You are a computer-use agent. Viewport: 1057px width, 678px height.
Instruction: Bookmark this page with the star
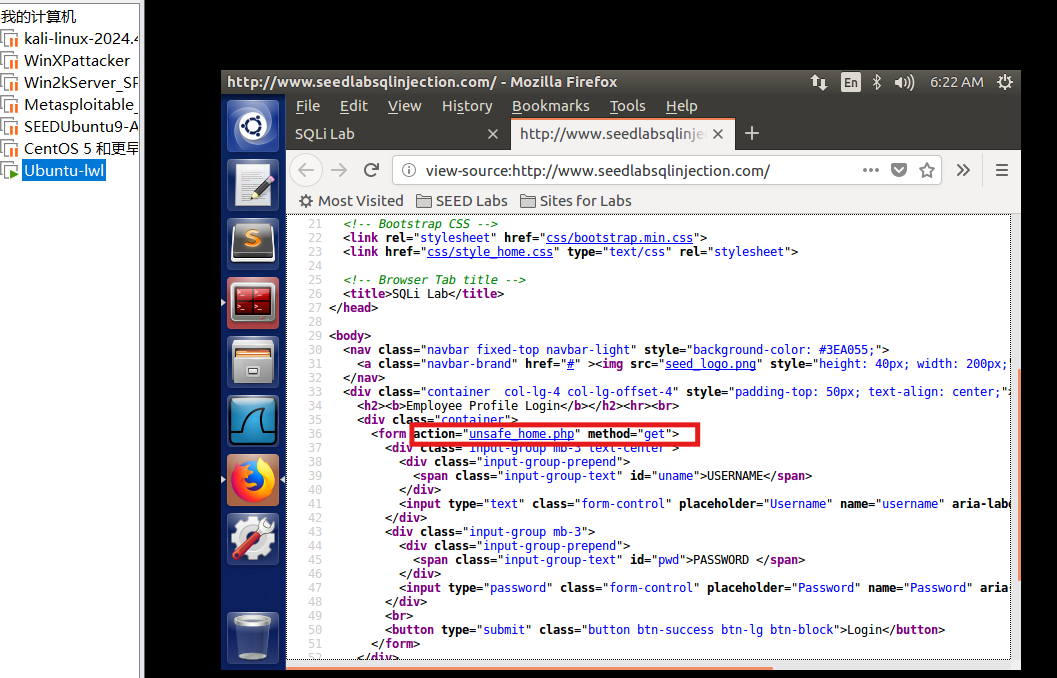[927, 170]
